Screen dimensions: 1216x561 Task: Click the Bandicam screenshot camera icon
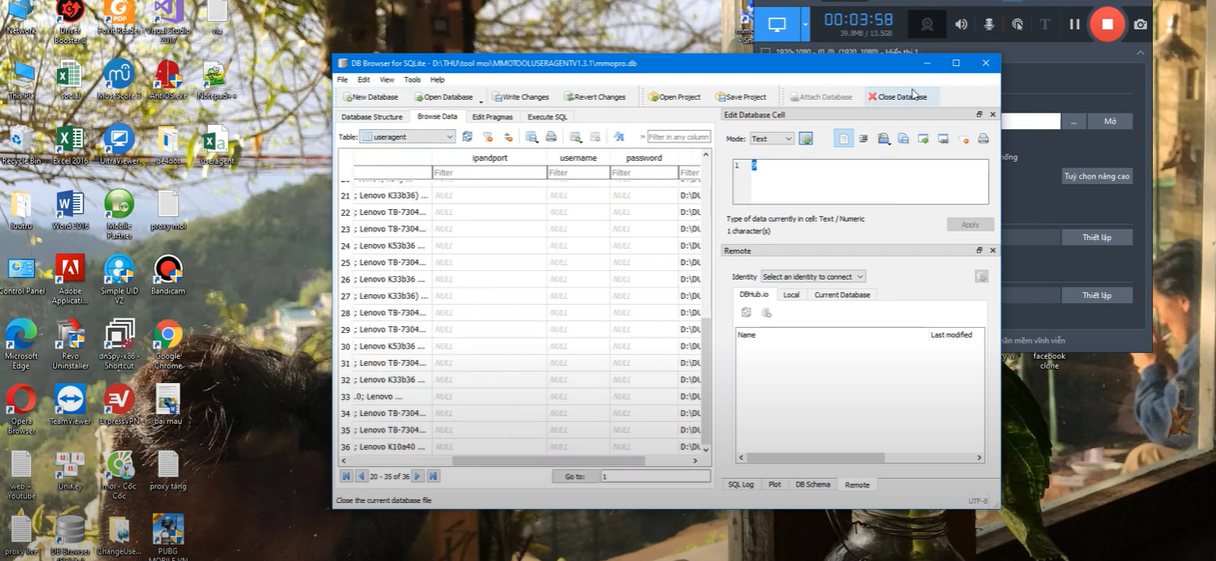click(1141, 24)
